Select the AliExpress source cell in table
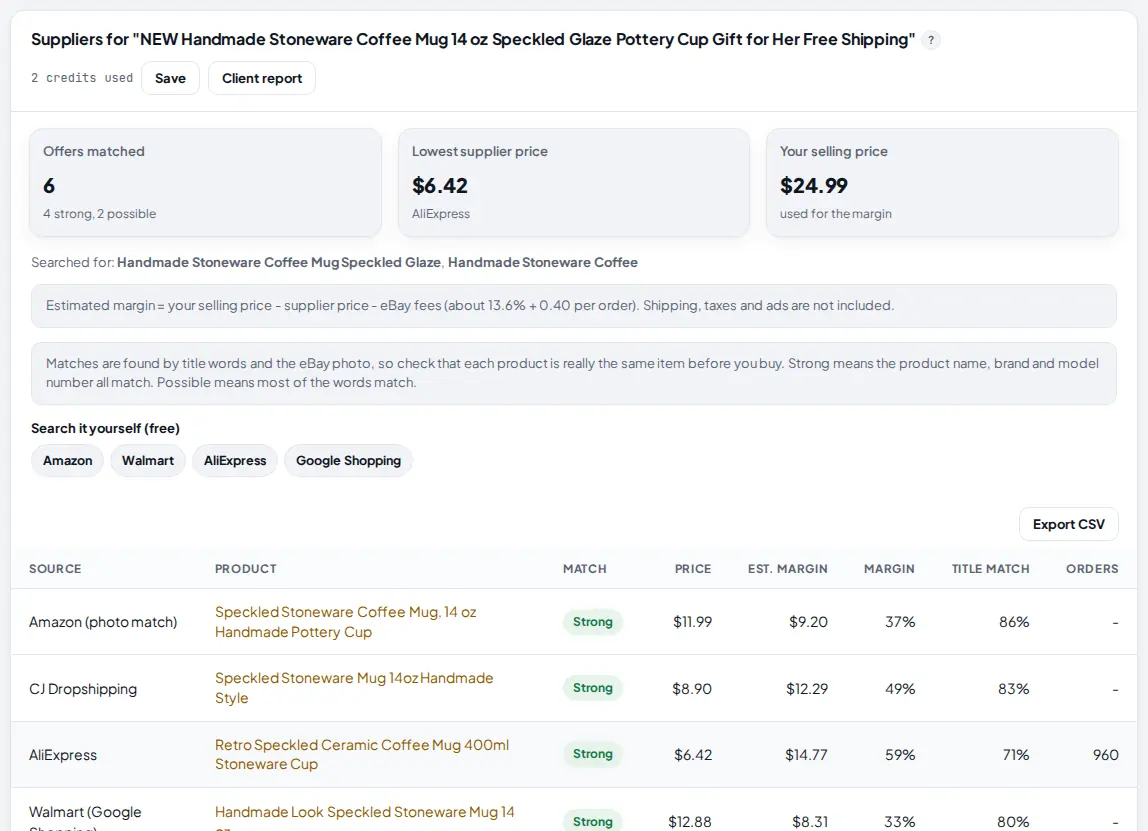 tap(62, 755)
